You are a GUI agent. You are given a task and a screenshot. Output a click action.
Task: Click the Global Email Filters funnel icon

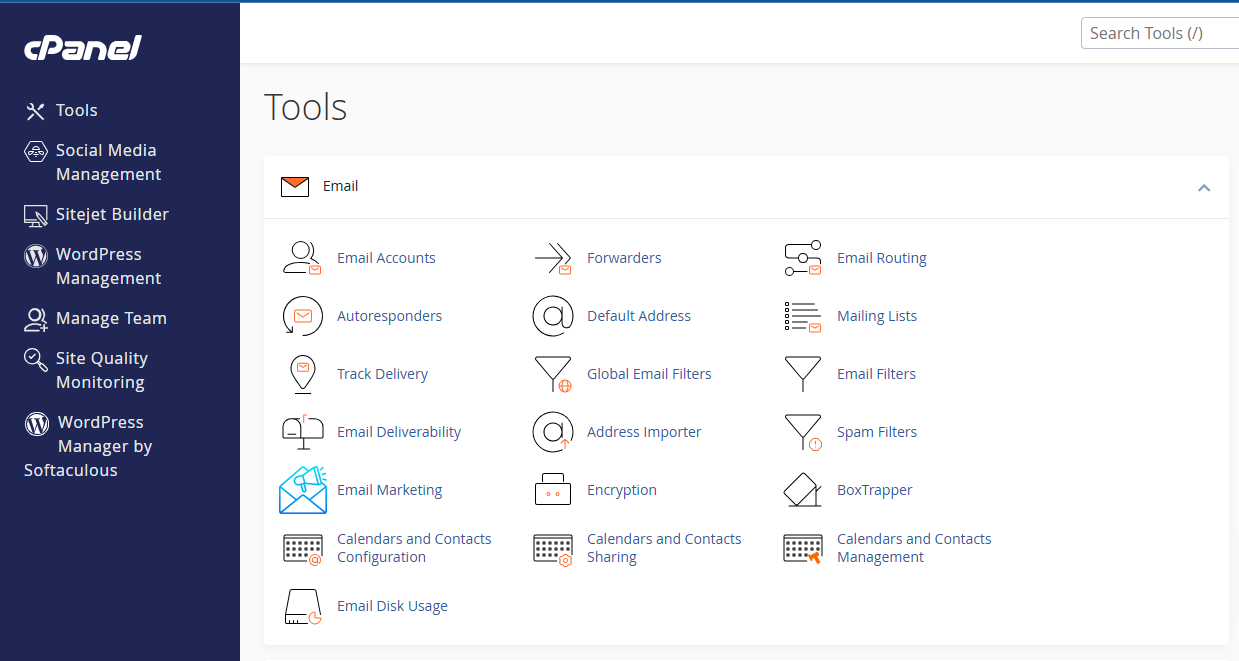pos(552,374)
